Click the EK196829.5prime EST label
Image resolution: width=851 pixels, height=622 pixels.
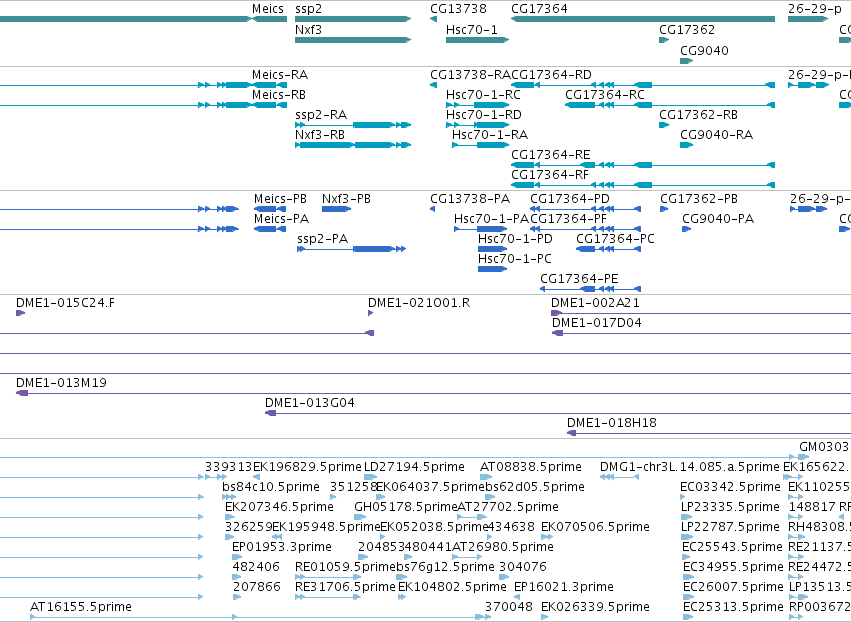[307, 467]
